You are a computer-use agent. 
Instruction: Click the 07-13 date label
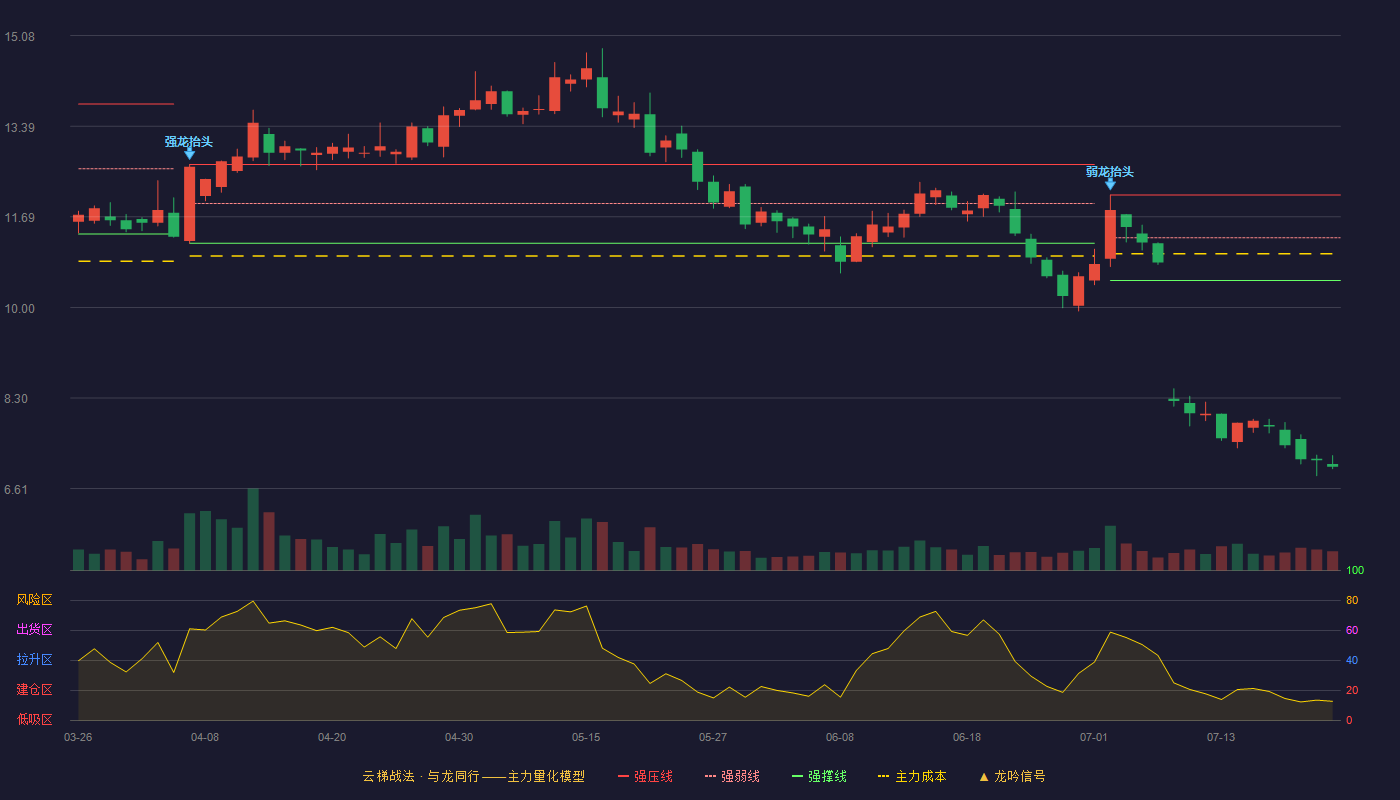[1221, 737]
